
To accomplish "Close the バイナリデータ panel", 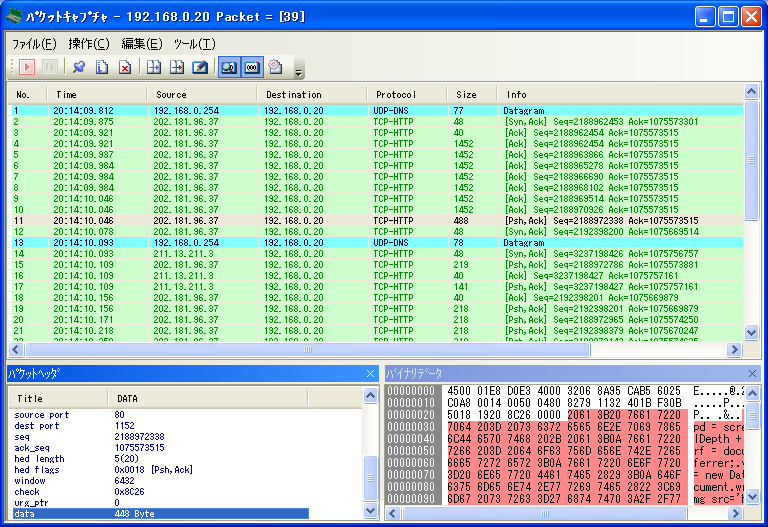I will [752, 374].
